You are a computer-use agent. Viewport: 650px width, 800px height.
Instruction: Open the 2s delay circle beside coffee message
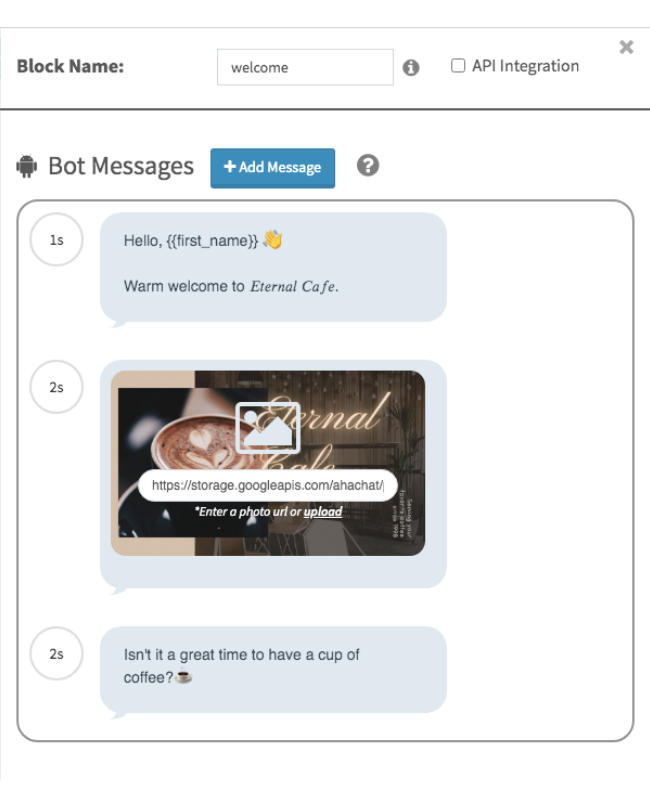point(57,654)
